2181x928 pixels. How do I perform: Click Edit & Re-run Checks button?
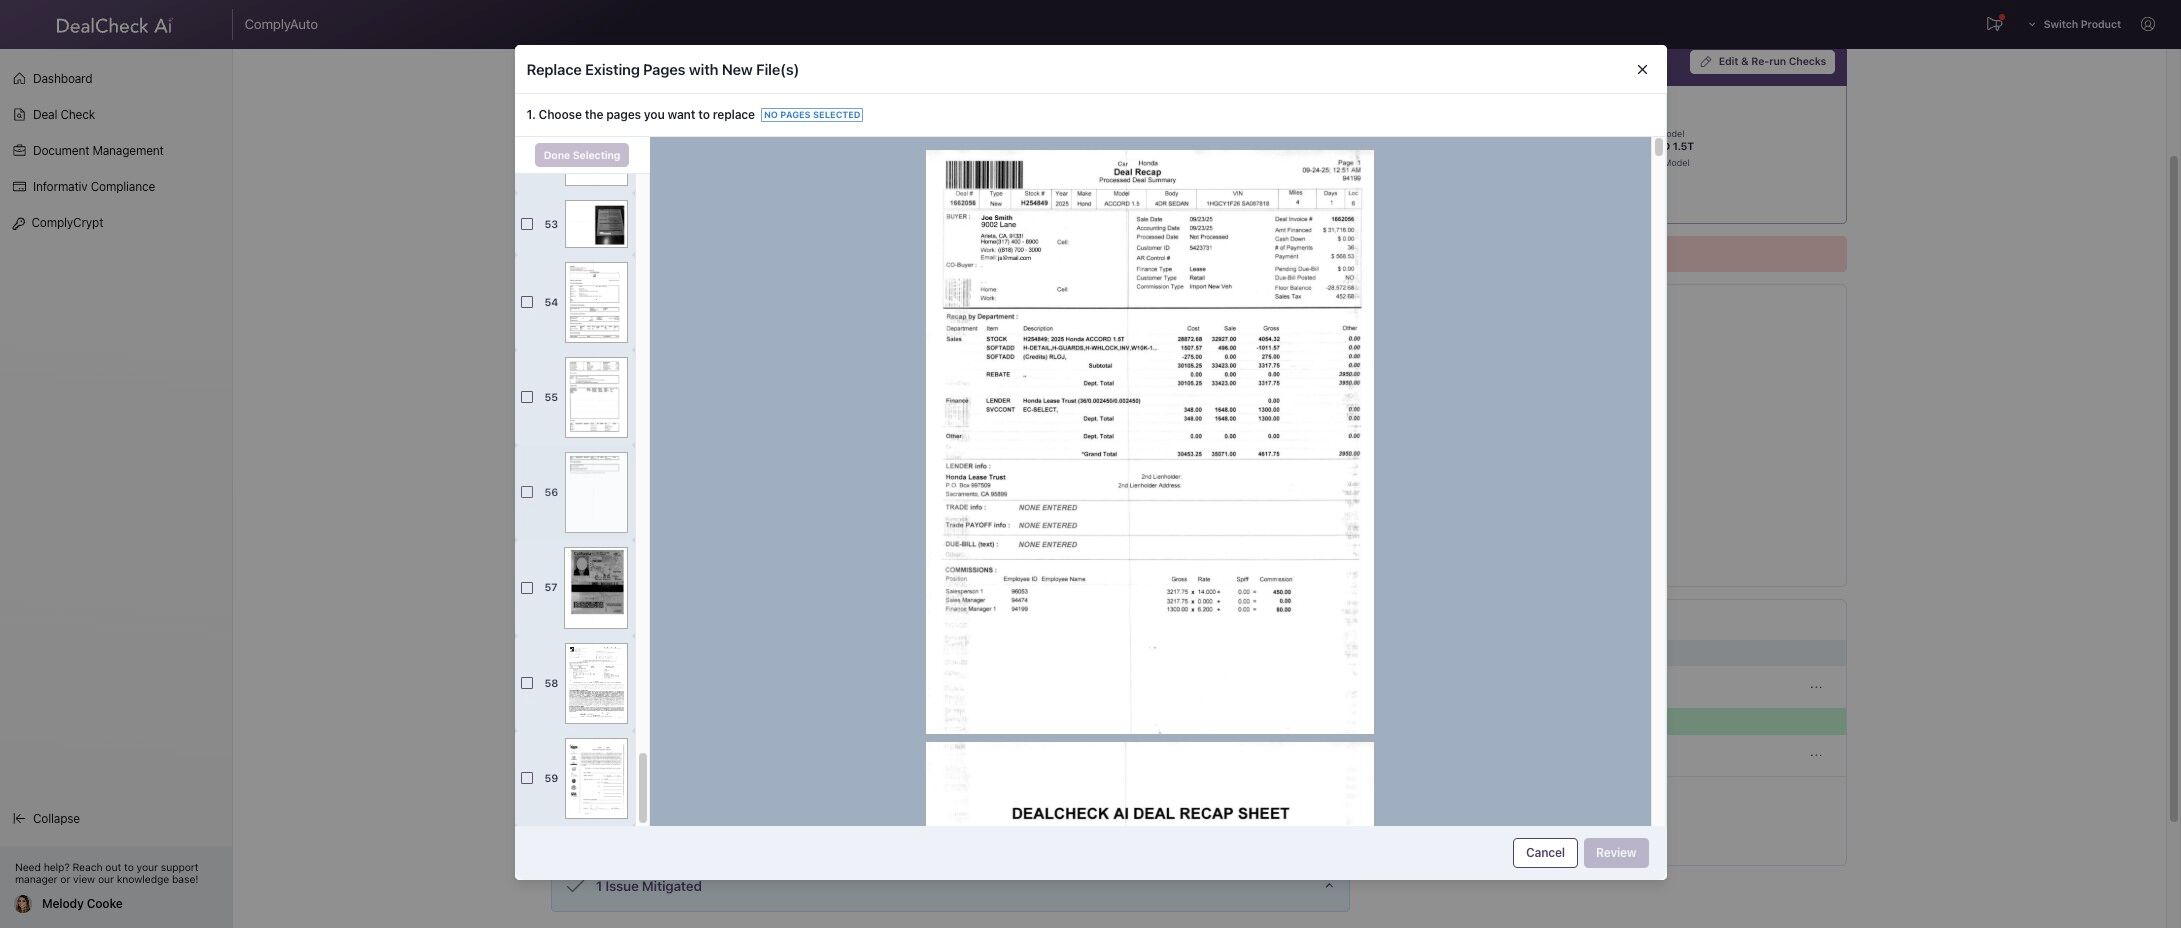click(x=1762, y=62)
